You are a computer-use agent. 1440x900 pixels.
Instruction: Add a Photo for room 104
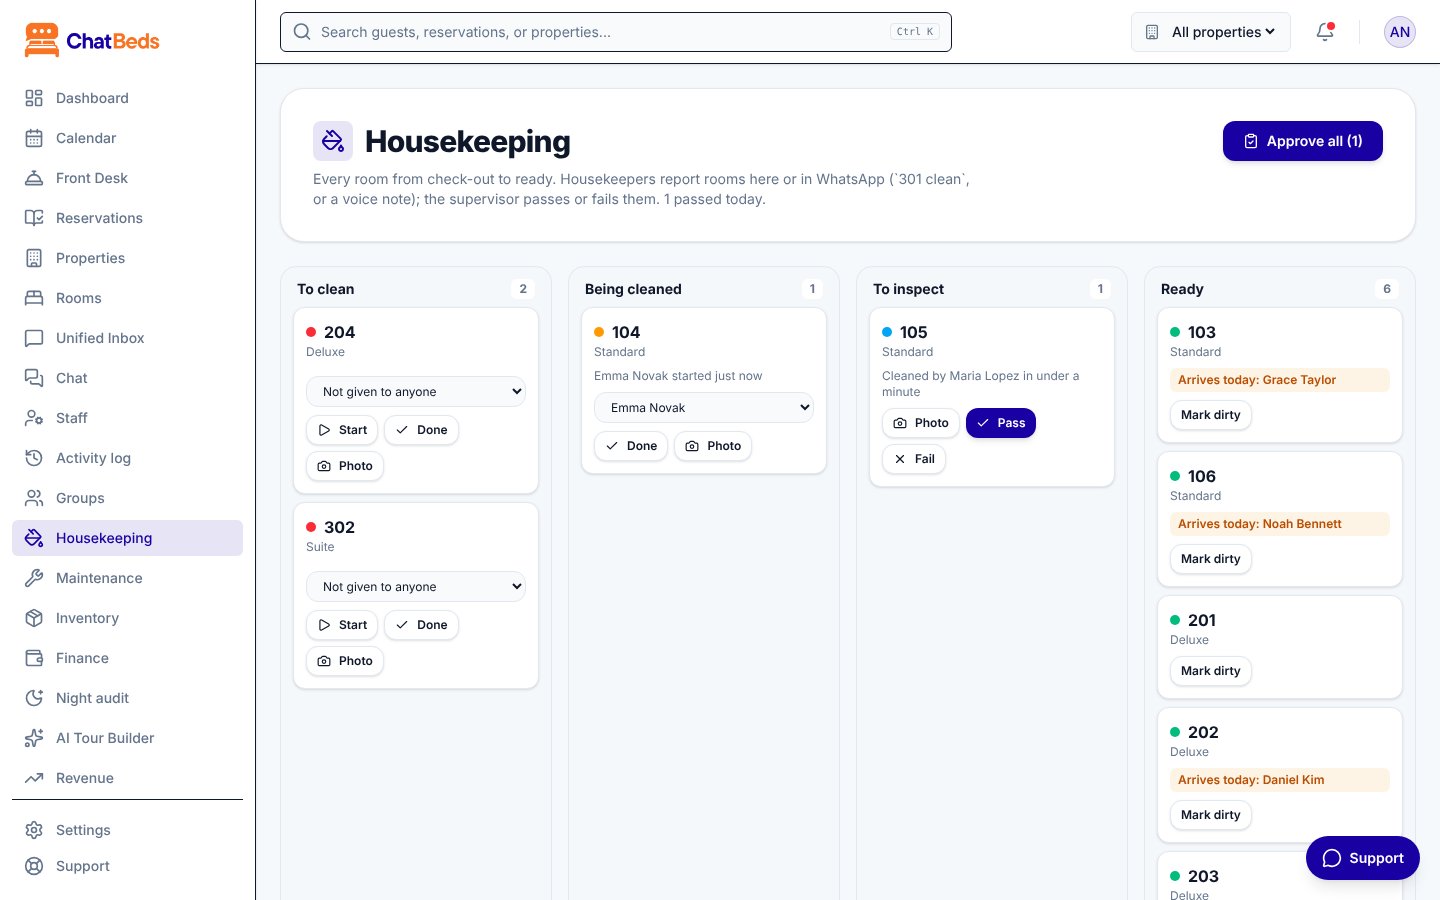713,446
